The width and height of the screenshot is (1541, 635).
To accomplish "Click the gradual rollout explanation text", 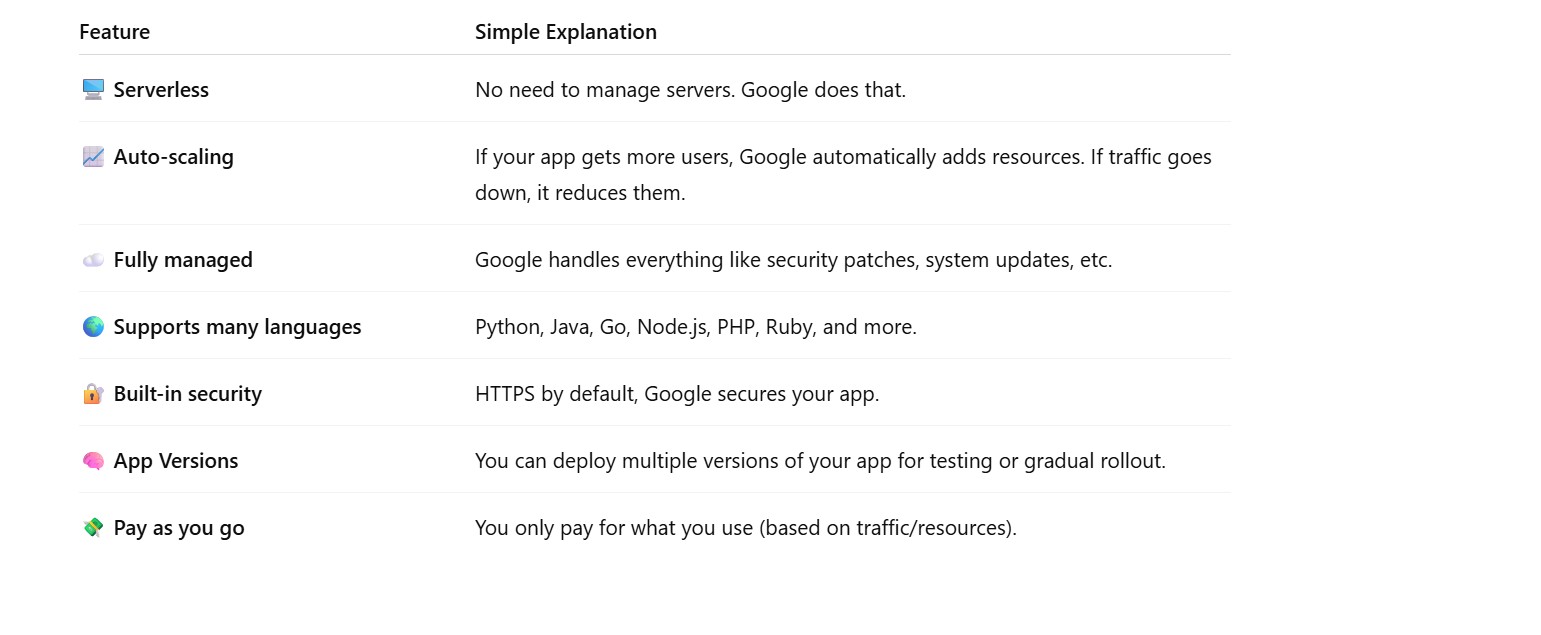I will pos(820,461).
